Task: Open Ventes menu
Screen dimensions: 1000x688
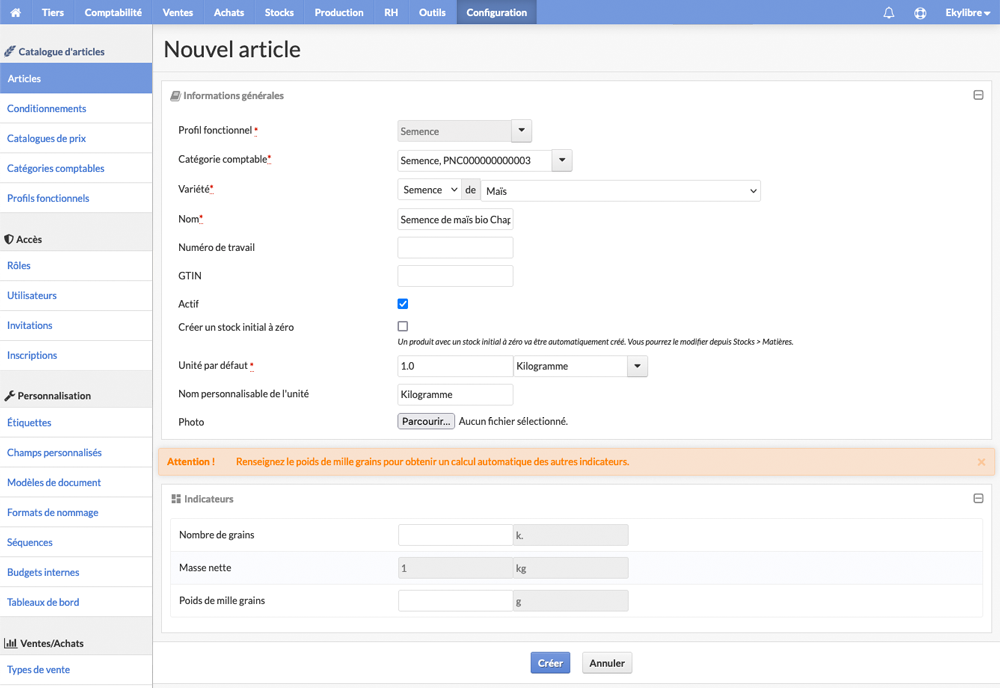Action: (178, 12)
